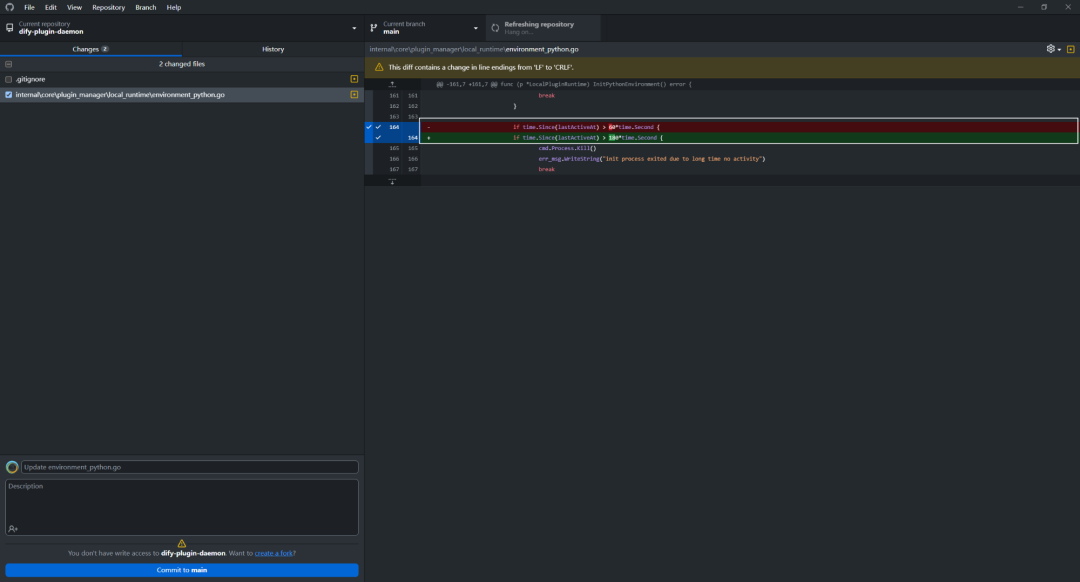Image resolution: width=1080 pixels, height=582 pixels.
Task: Expand diff upward above line 161
Action: point(393,84)
